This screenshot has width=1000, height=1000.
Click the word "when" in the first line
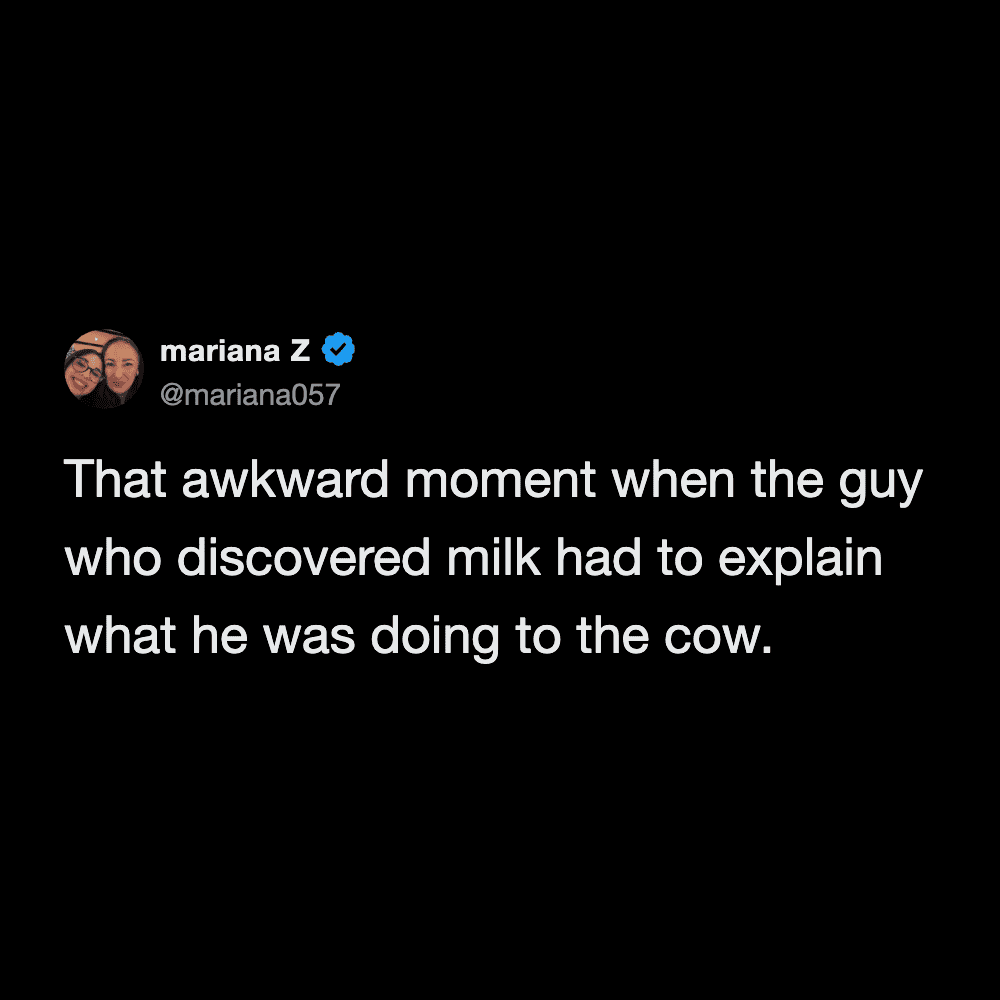pos(673,479)
